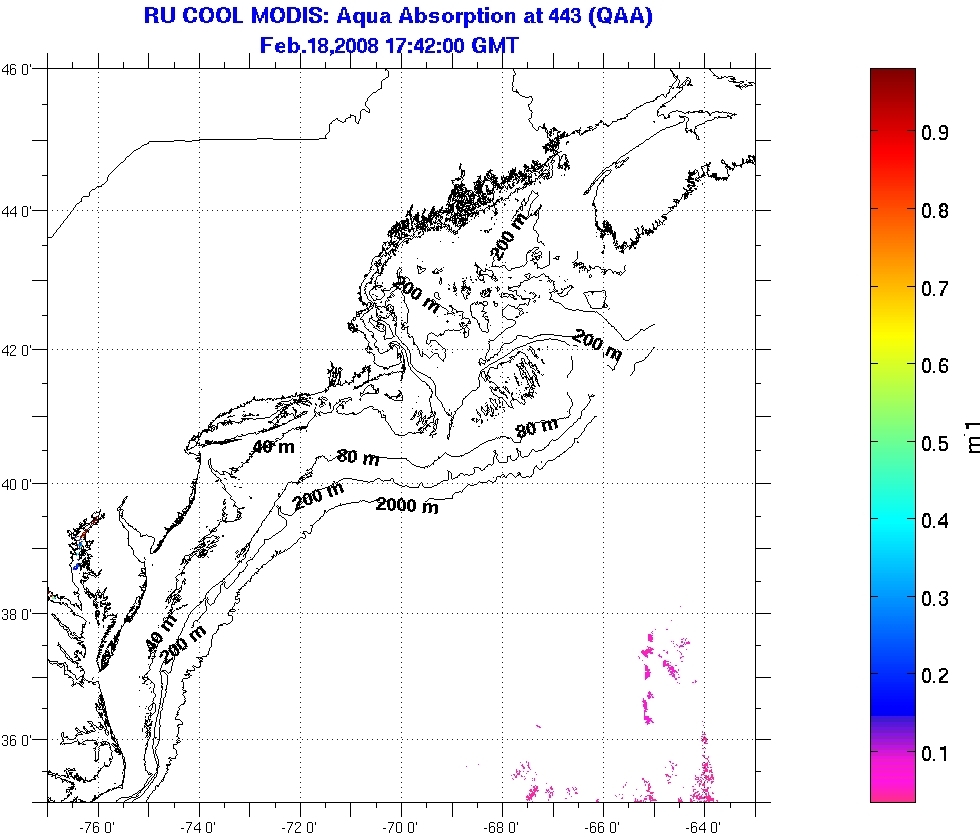Click latitude label '38 0''
The image size is (980, 840).
16,614
